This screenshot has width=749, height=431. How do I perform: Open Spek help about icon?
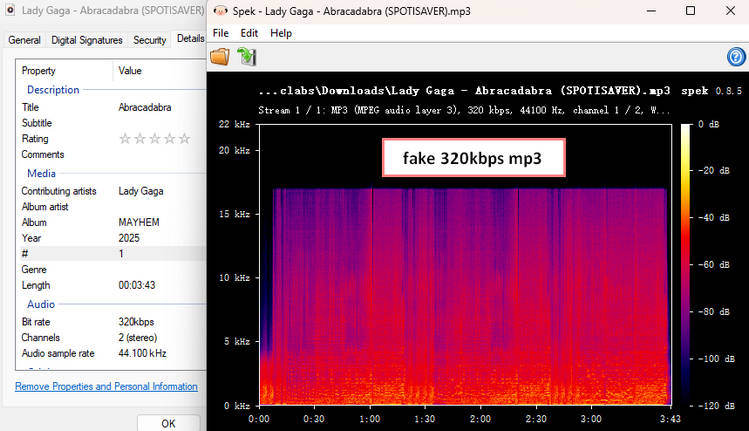pyautogui.click(x=736, y=56)
